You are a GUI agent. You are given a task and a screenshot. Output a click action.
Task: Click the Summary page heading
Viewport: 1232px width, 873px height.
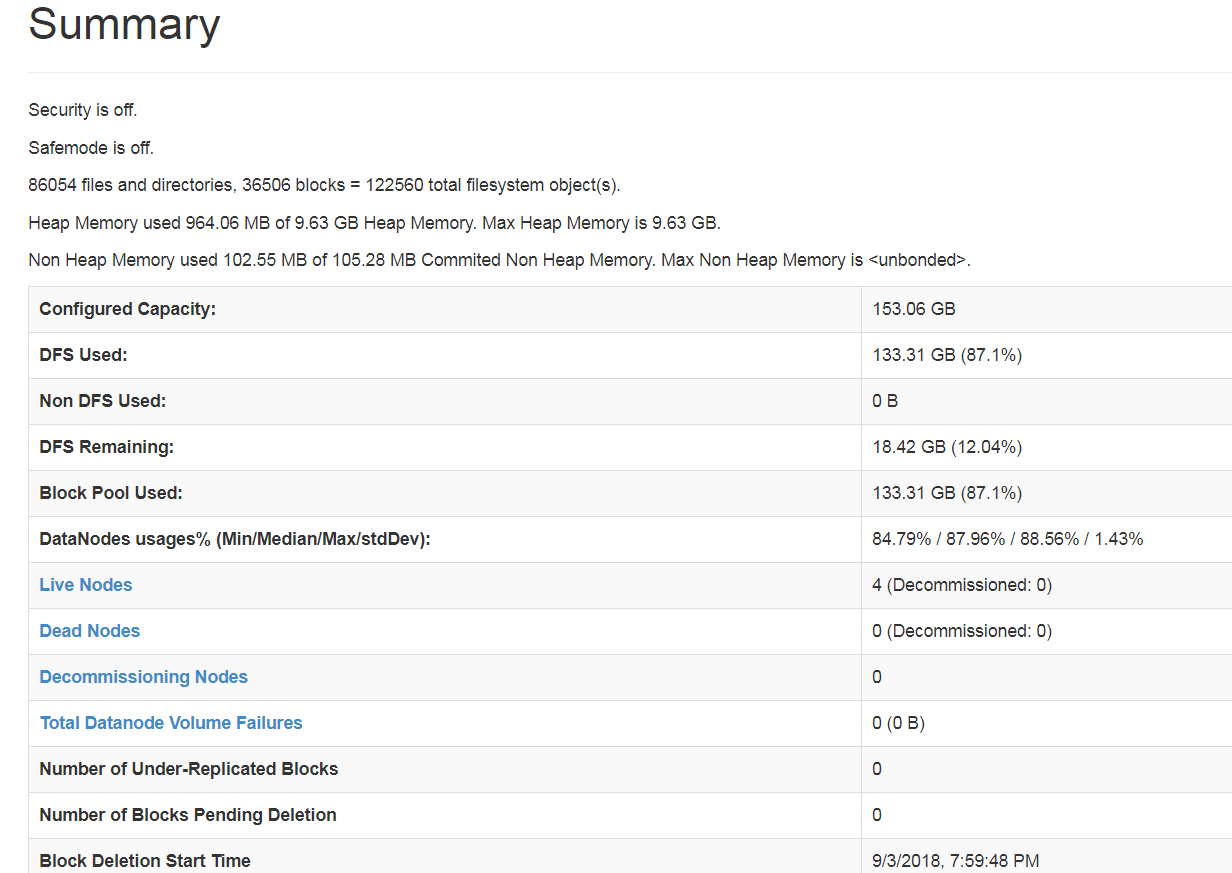click(123, 26)
